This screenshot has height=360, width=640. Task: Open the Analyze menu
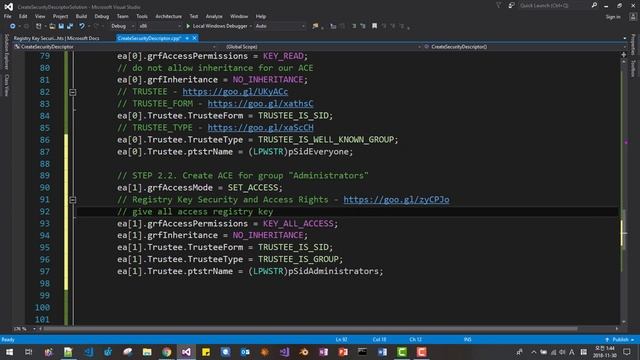(x=214, y=16)
